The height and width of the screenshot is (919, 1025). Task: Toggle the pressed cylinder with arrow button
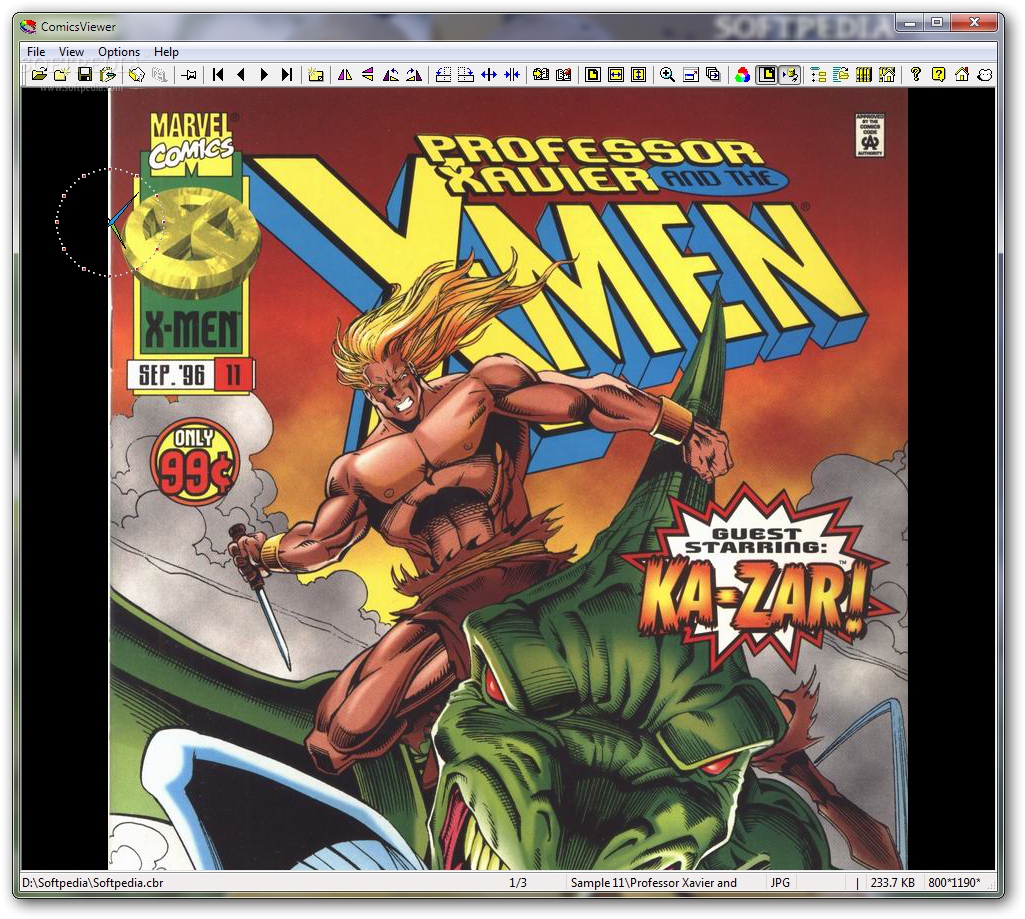point(790,75)
